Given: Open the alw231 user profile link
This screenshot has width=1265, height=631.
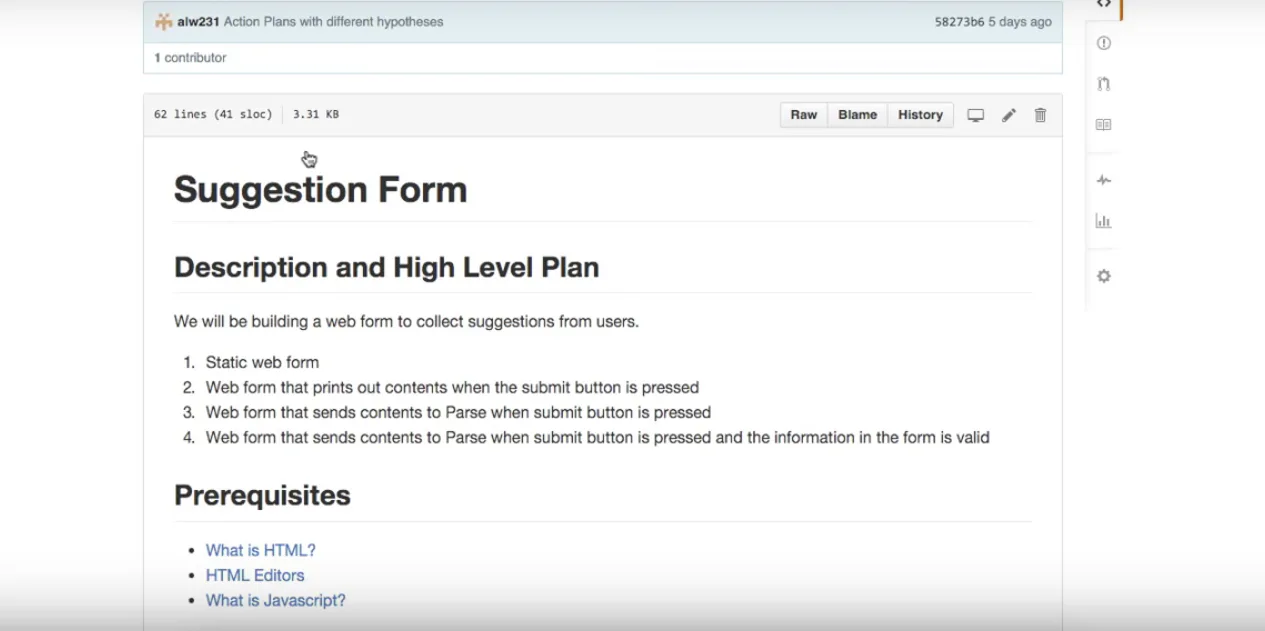Looking at the screenshot, I should pos(198,22).
